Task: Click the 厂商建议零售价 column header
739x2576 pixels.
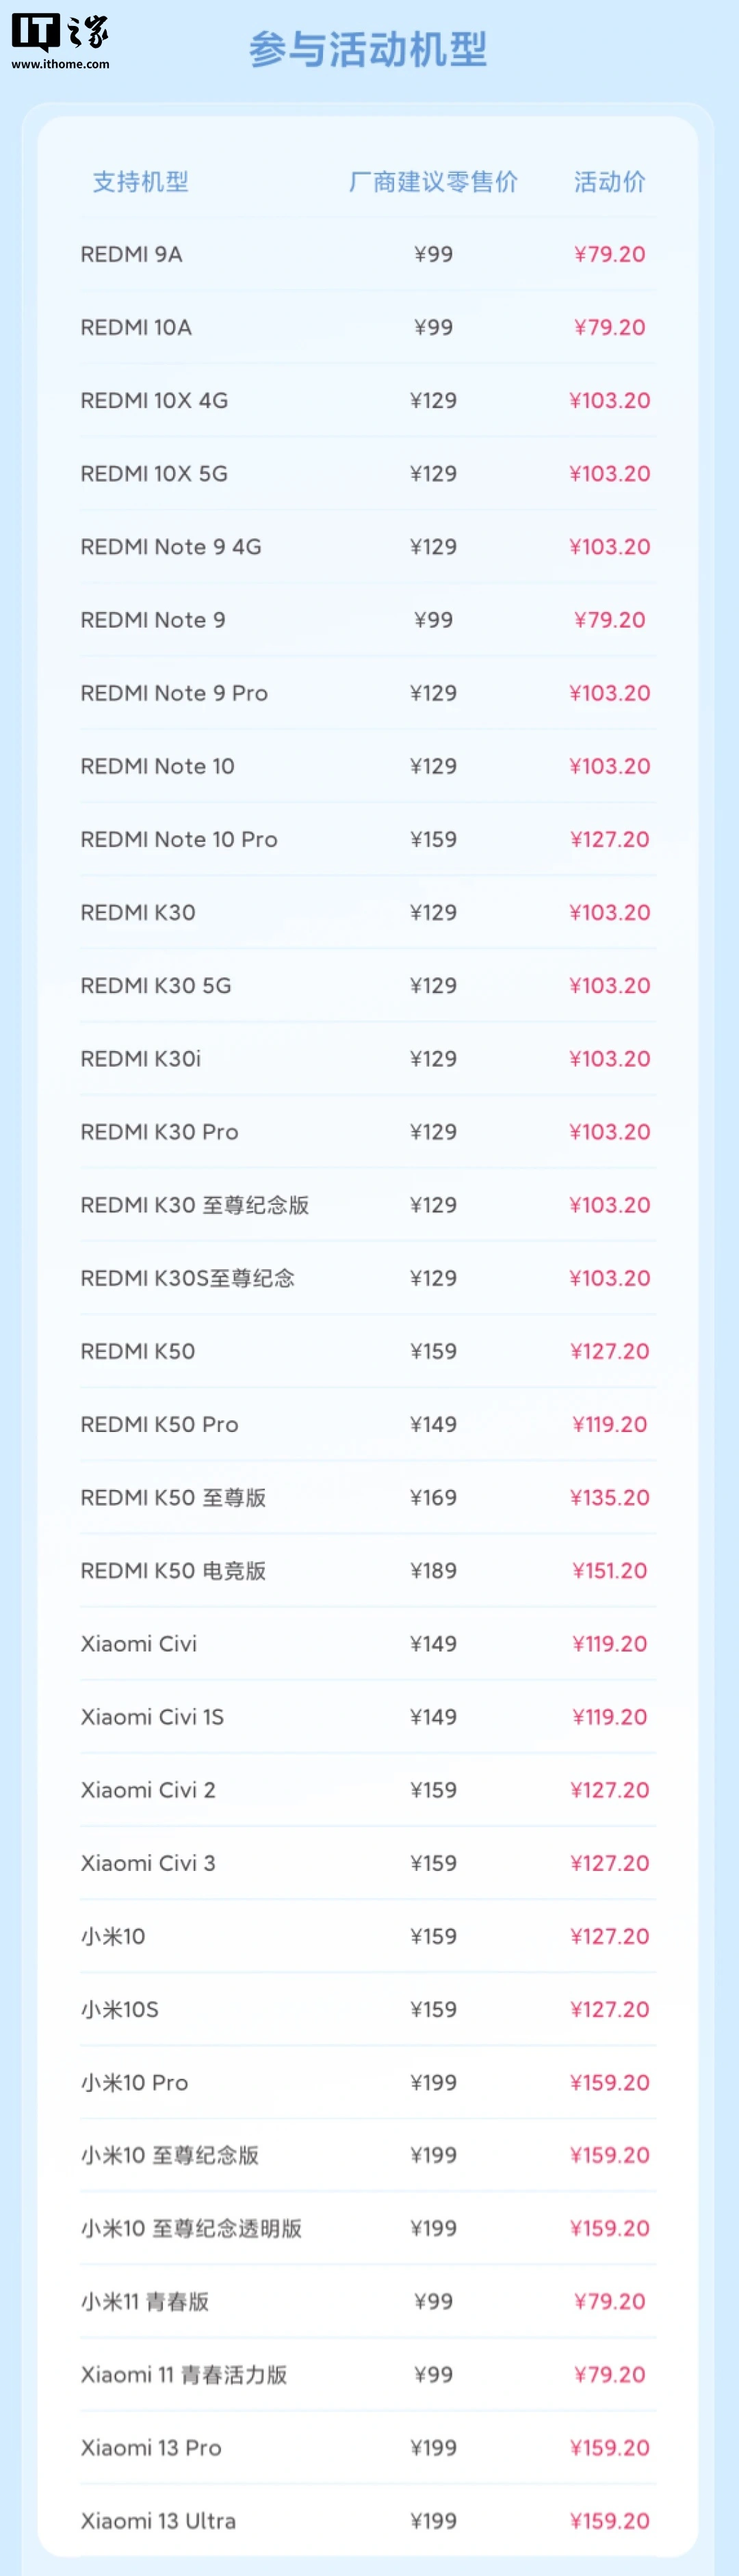Action: (x=432, y=182)
